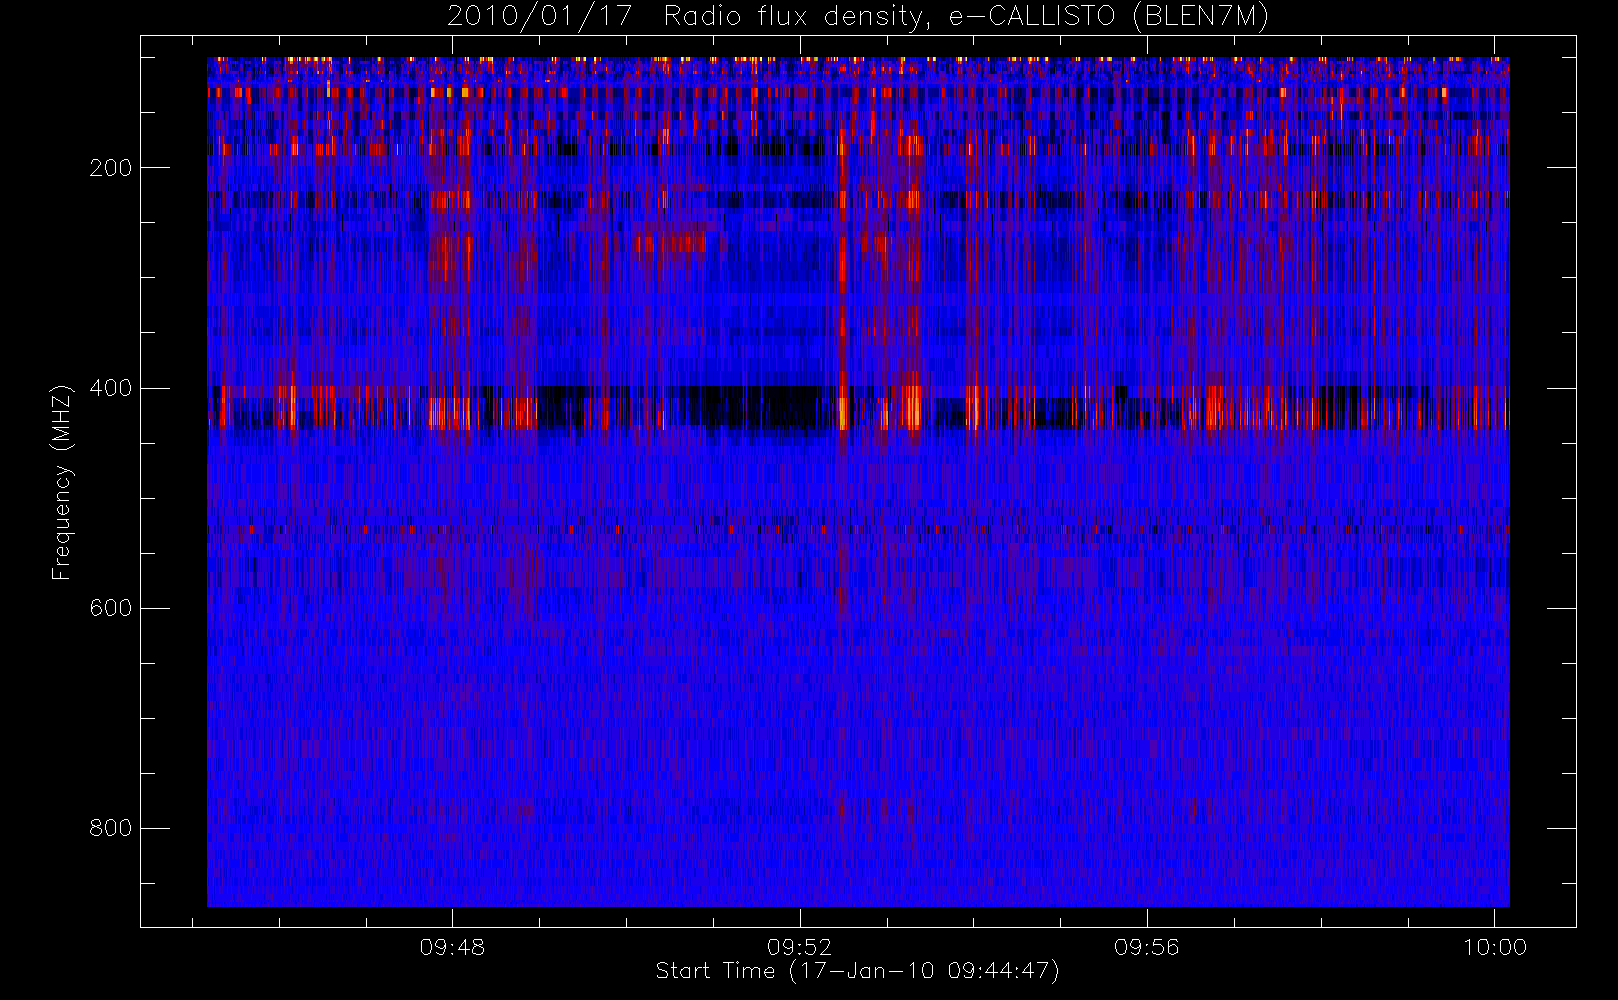Screen dimensions: 1618x1000
Task: Click the bright burst near 400 MHz at 09:53
Action: (x=911, y=408)
